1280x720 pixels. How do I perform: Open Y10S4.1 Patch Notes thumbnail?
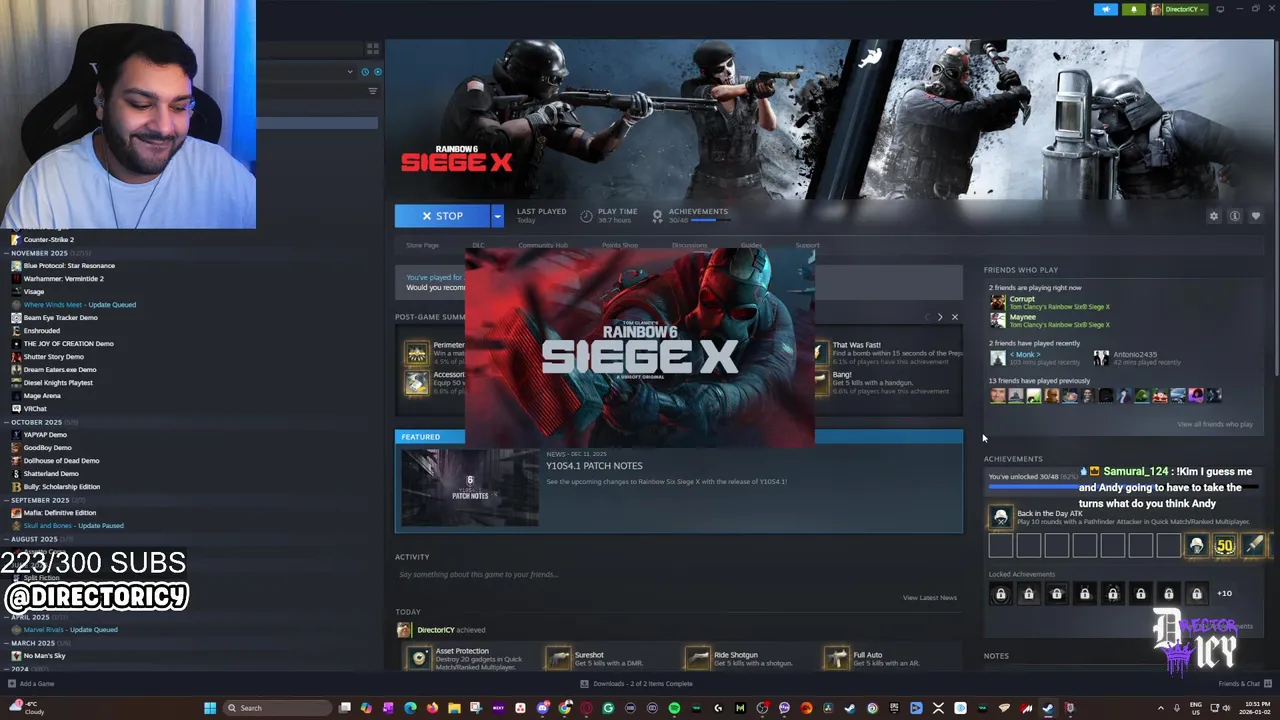pyautogui.click(x=470, y=487)
